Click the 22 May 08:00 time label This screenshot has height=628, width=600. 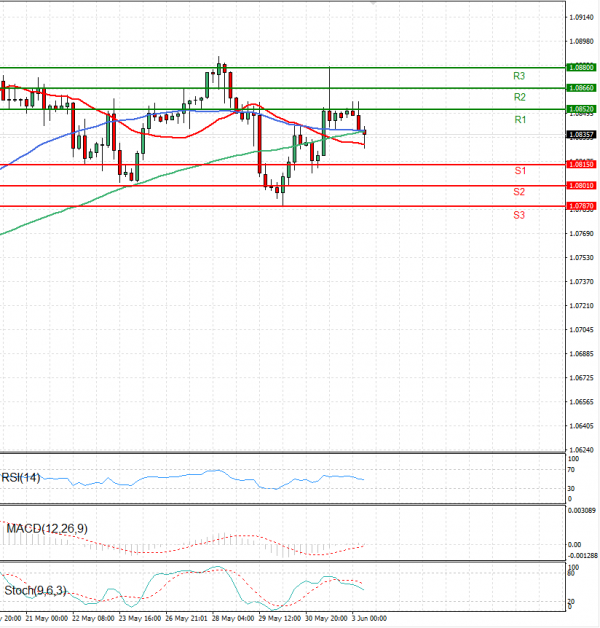(x=93, y=618)
